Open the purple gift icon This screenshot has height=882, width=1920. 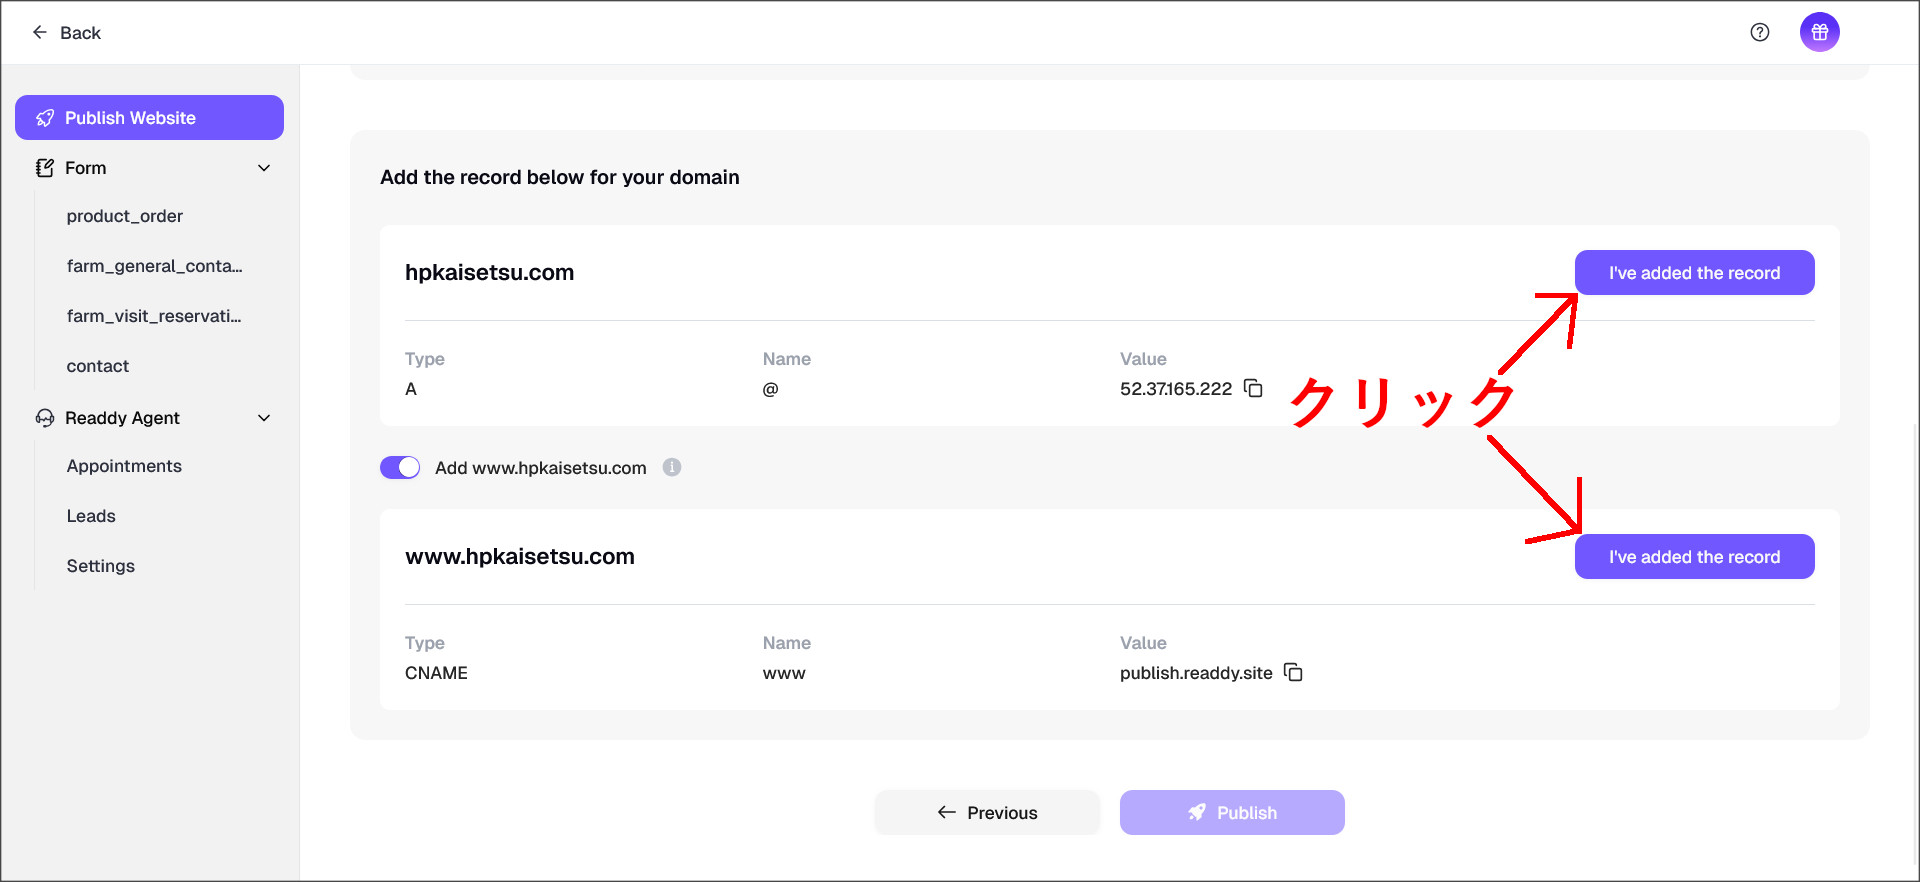[1820, 32]
